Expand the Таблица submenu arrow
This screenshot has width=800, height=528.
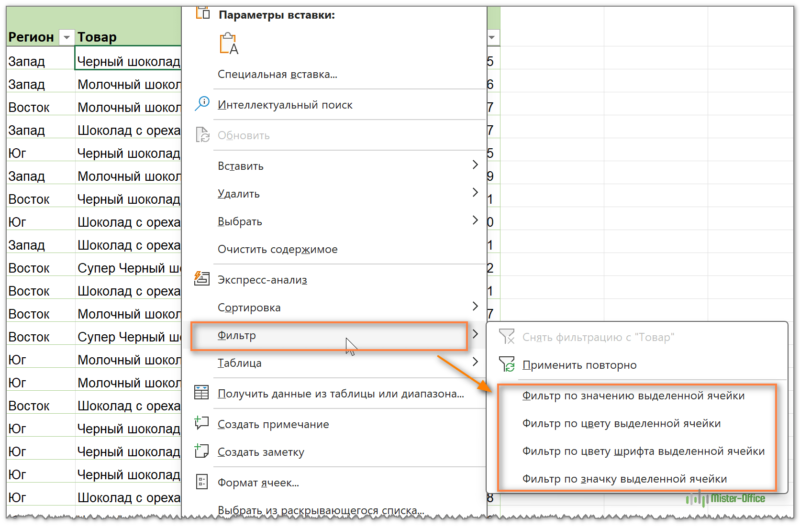(x=475, y=363)
